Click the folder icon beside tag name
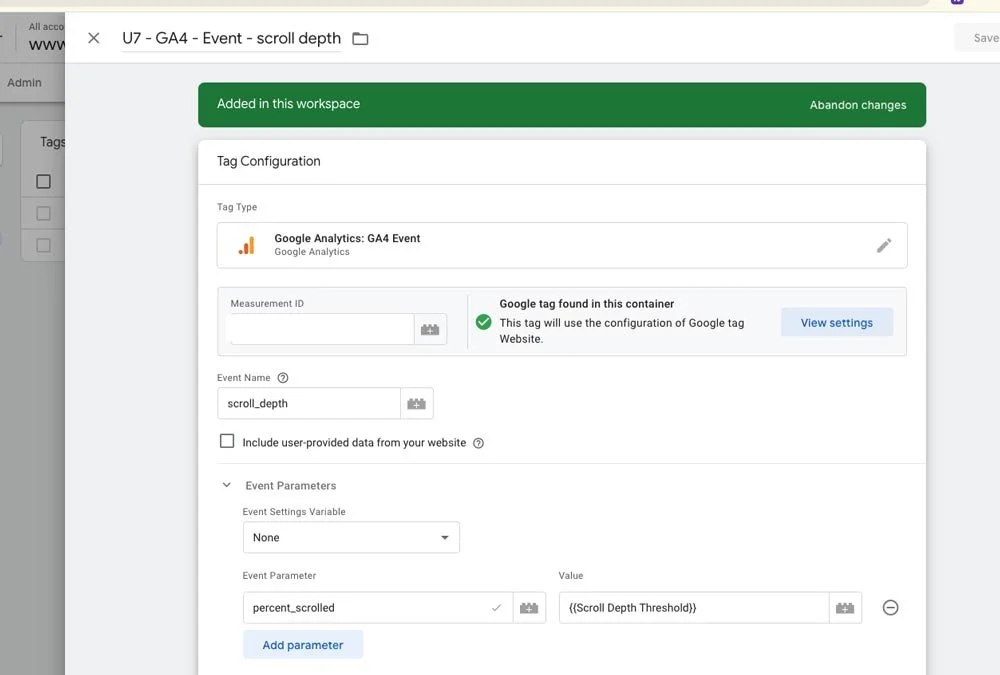 [x=360, y=39]
